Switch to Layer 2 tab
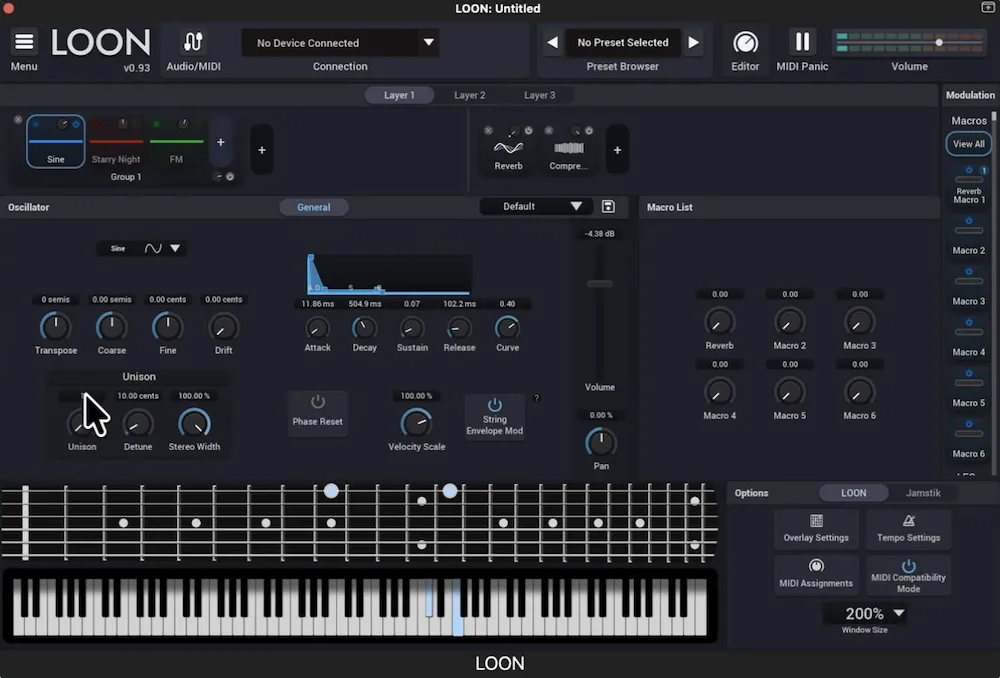This screenshot has height=678, width=1000. pyautogui.click(x=469, y=95)
